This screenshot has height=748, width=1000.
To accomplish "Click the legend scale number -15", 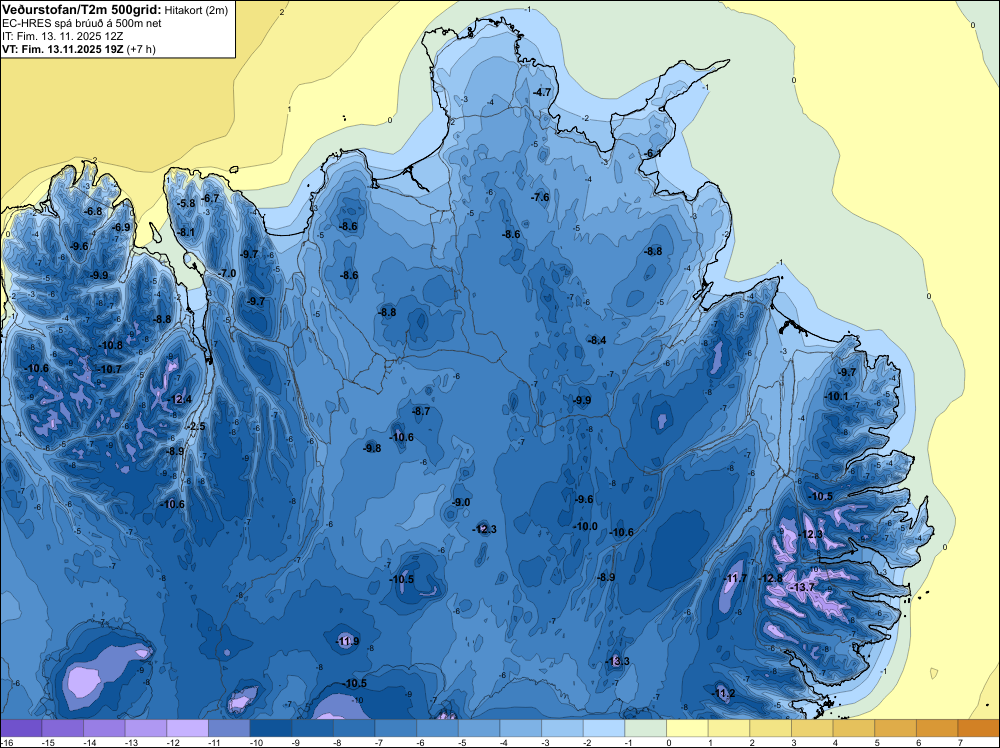I will [x=47, y=742].
